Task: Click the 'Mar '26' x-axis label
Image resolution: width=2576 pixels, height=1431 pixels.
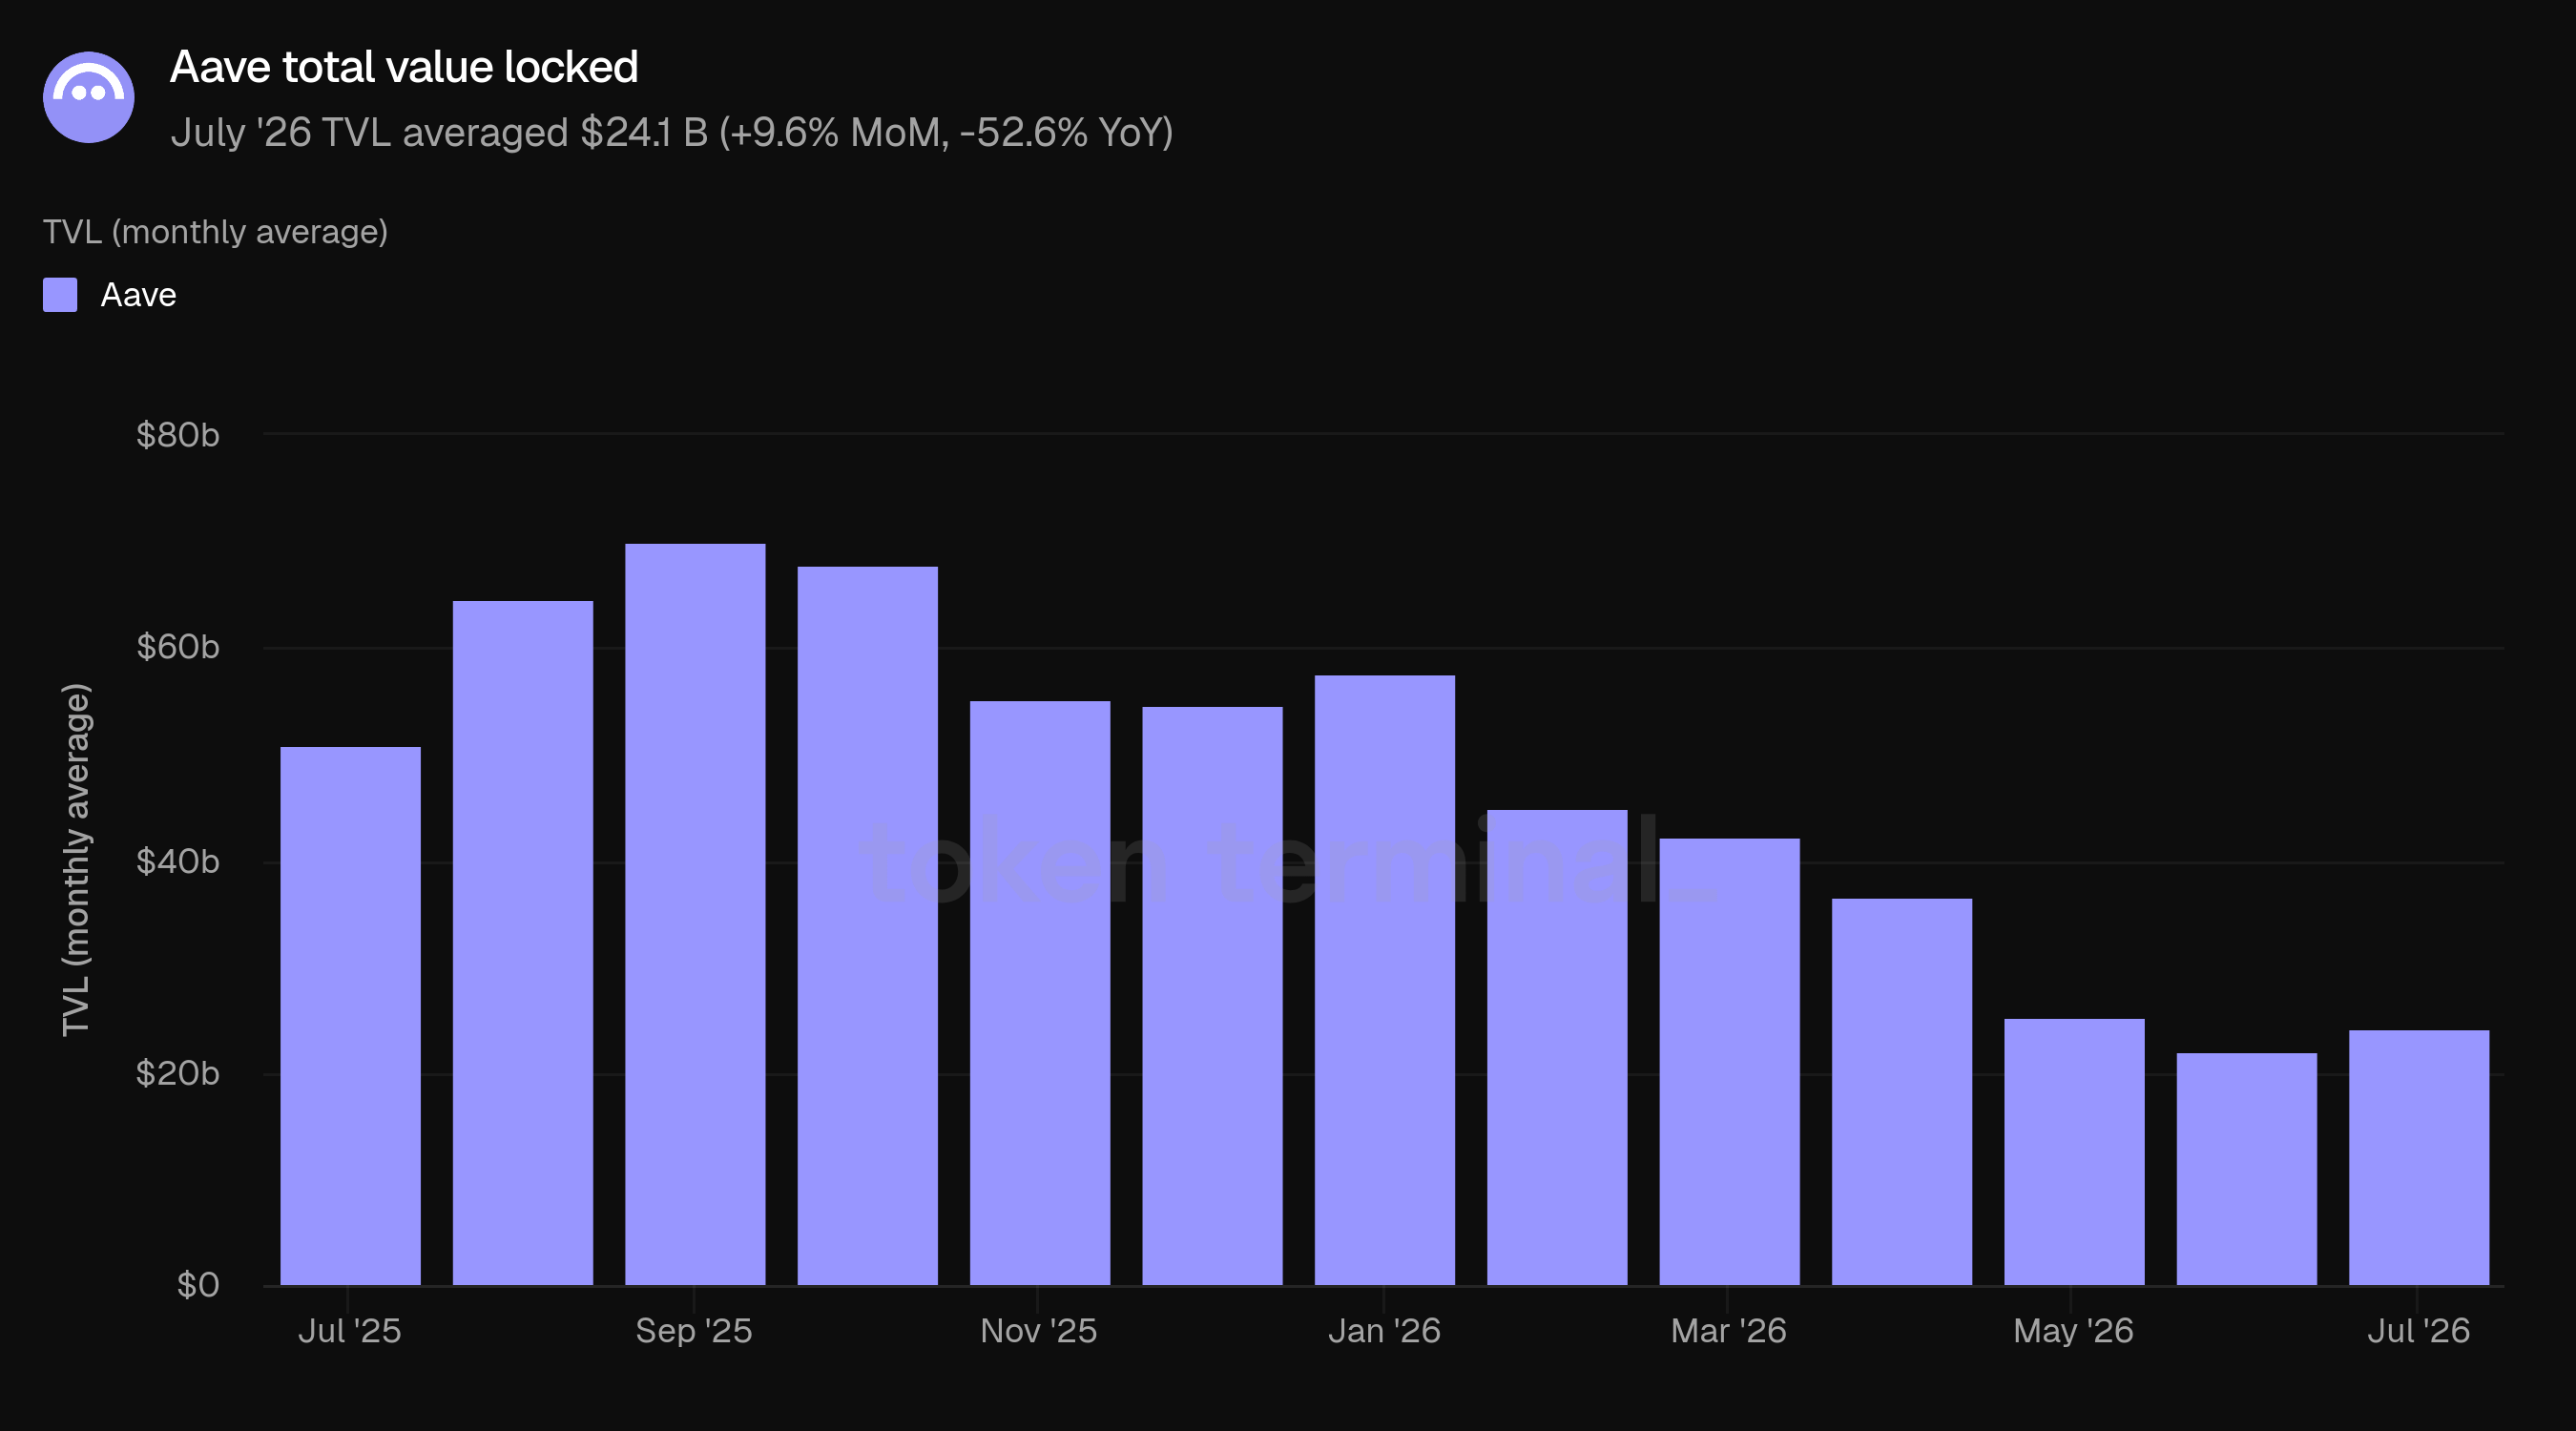Action: tap(1729, 1331)
